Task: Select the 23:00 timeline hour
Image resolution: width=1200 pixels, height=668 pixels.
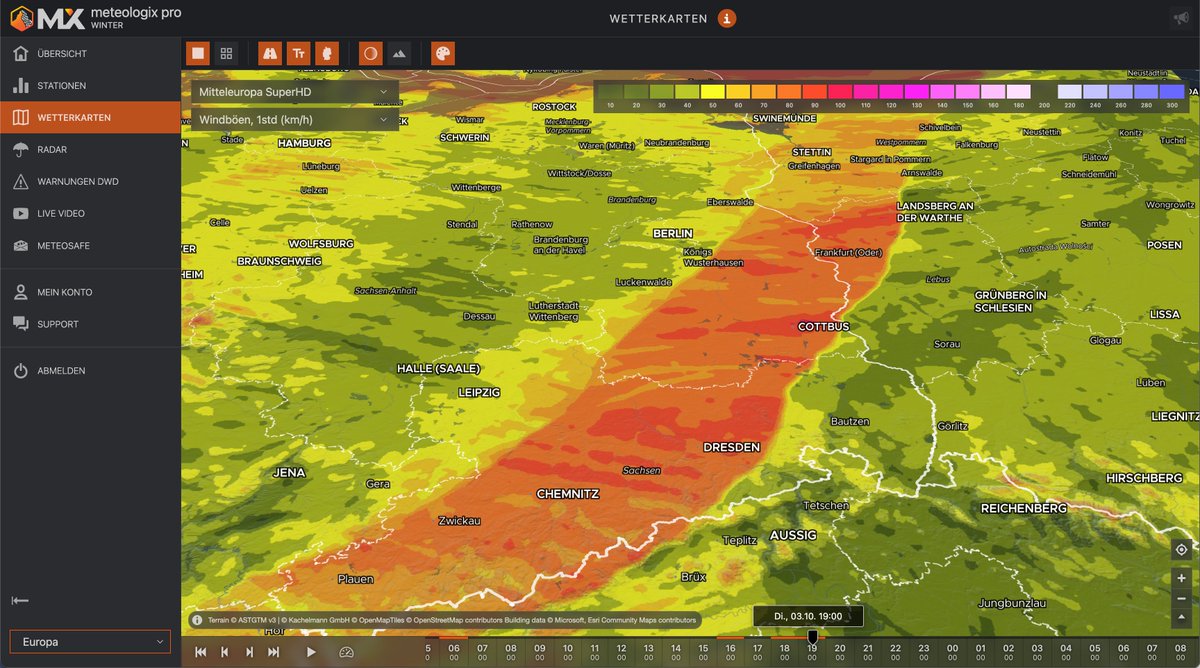Action: click(x=923, y=652)
